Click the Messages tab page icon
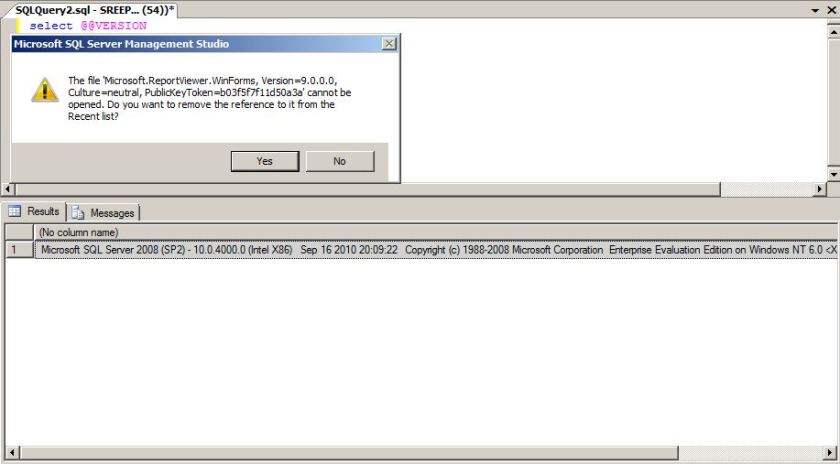Screen dimensions: 840x464 (78, 213)
